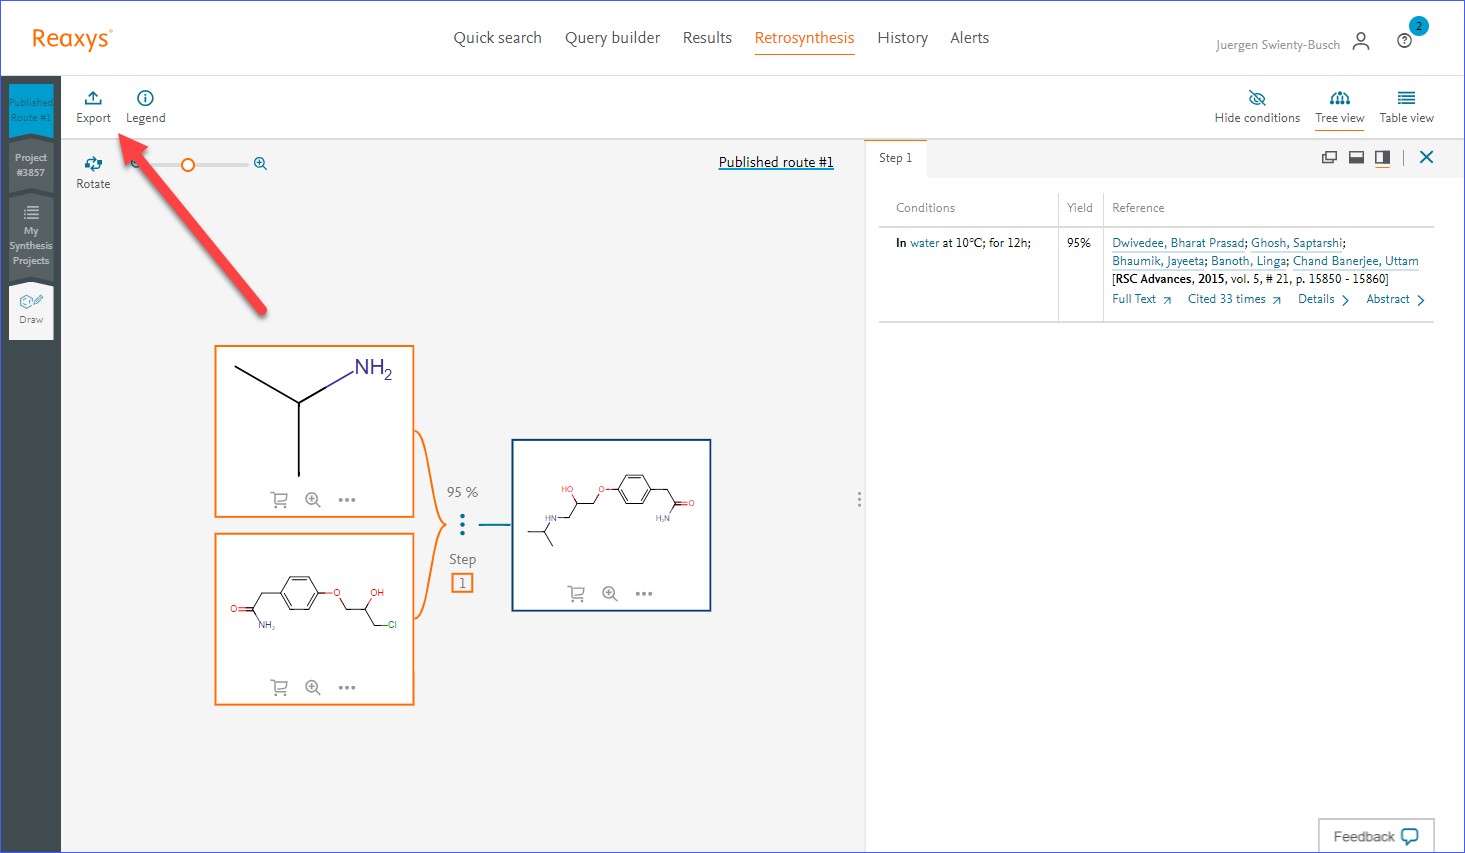Zoom into the product molecule structure
This screenshot has width=1465, height=853.
(x=610, y=594)
